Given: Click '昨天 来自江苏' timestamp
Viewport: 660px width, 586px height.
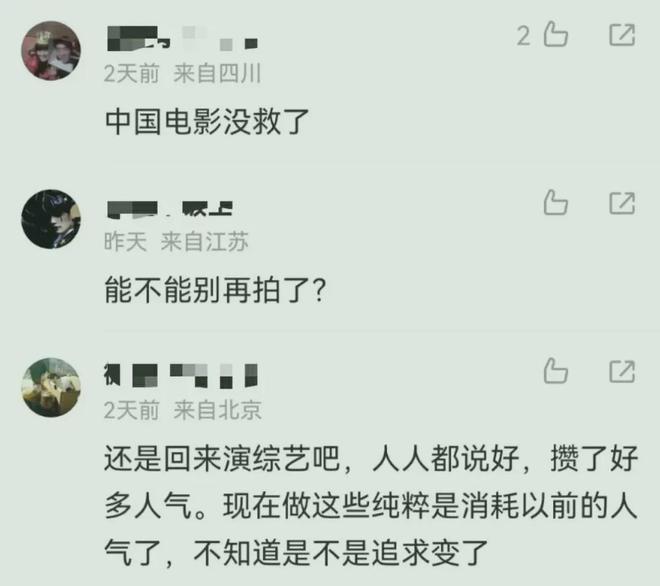Looking at the screenshot, I should (x=176, y=242).
